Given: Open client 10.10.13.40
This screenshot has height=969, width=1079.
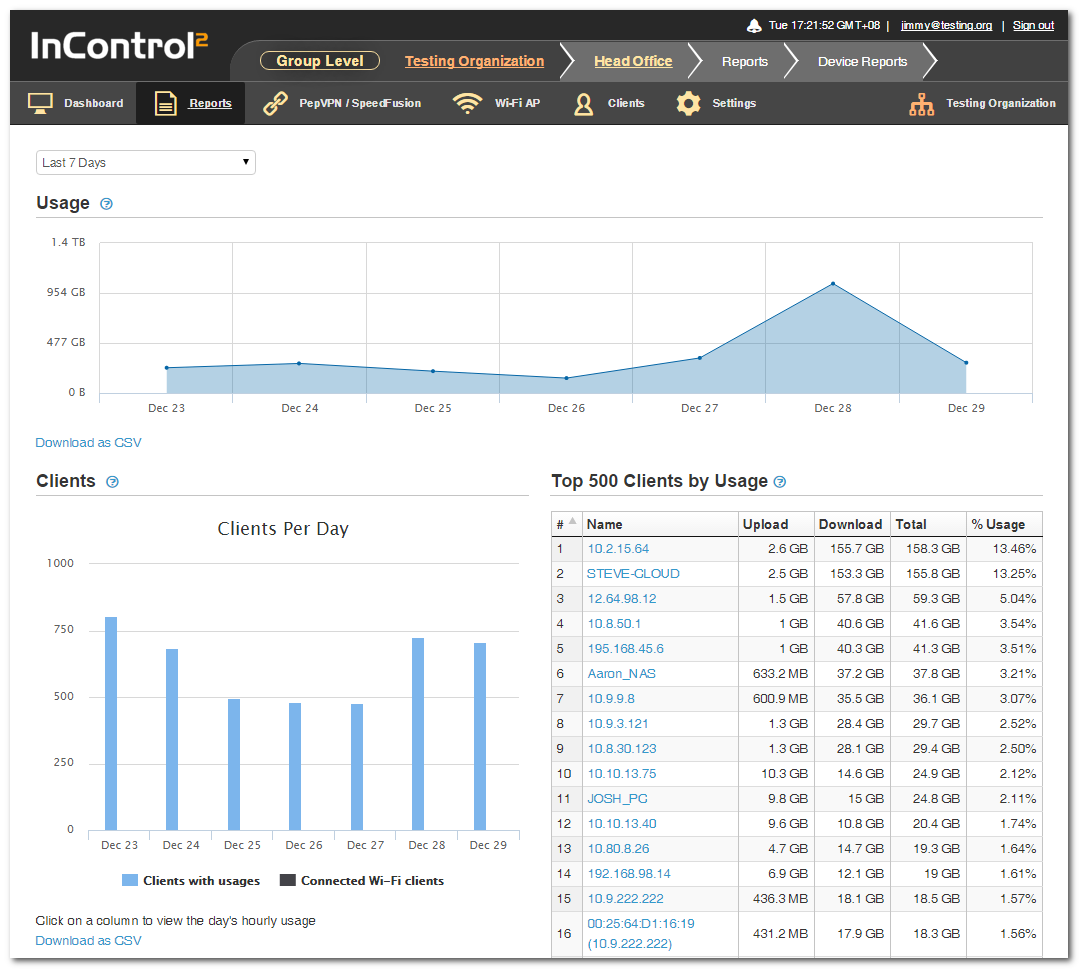Looking at the screenshot, I should click(622, 824).
